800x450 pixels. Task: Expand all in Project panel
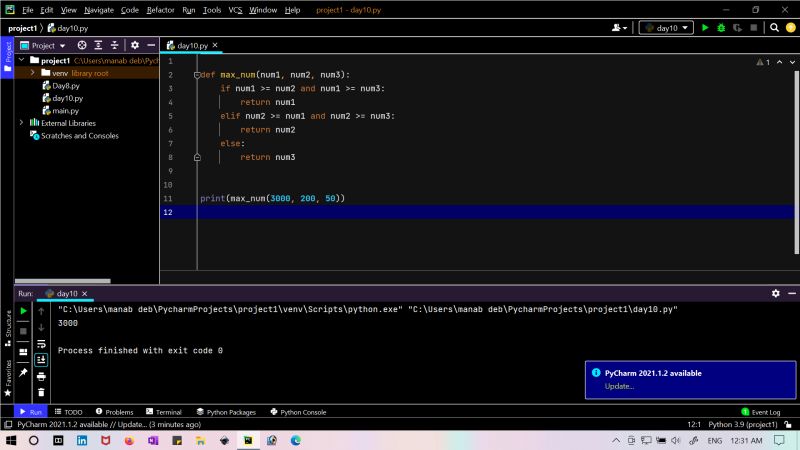pos(98,45)
